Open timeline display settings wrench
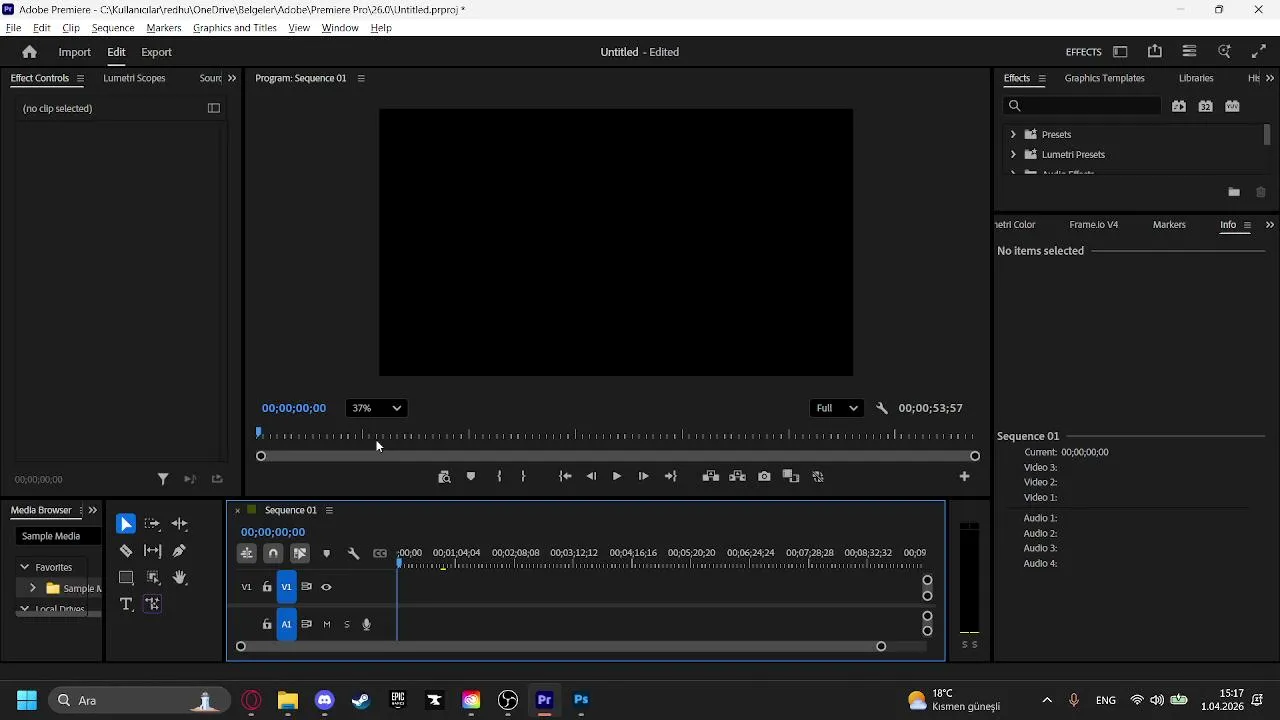Viewport: 1280px width, 720px height. pos(353,553)
